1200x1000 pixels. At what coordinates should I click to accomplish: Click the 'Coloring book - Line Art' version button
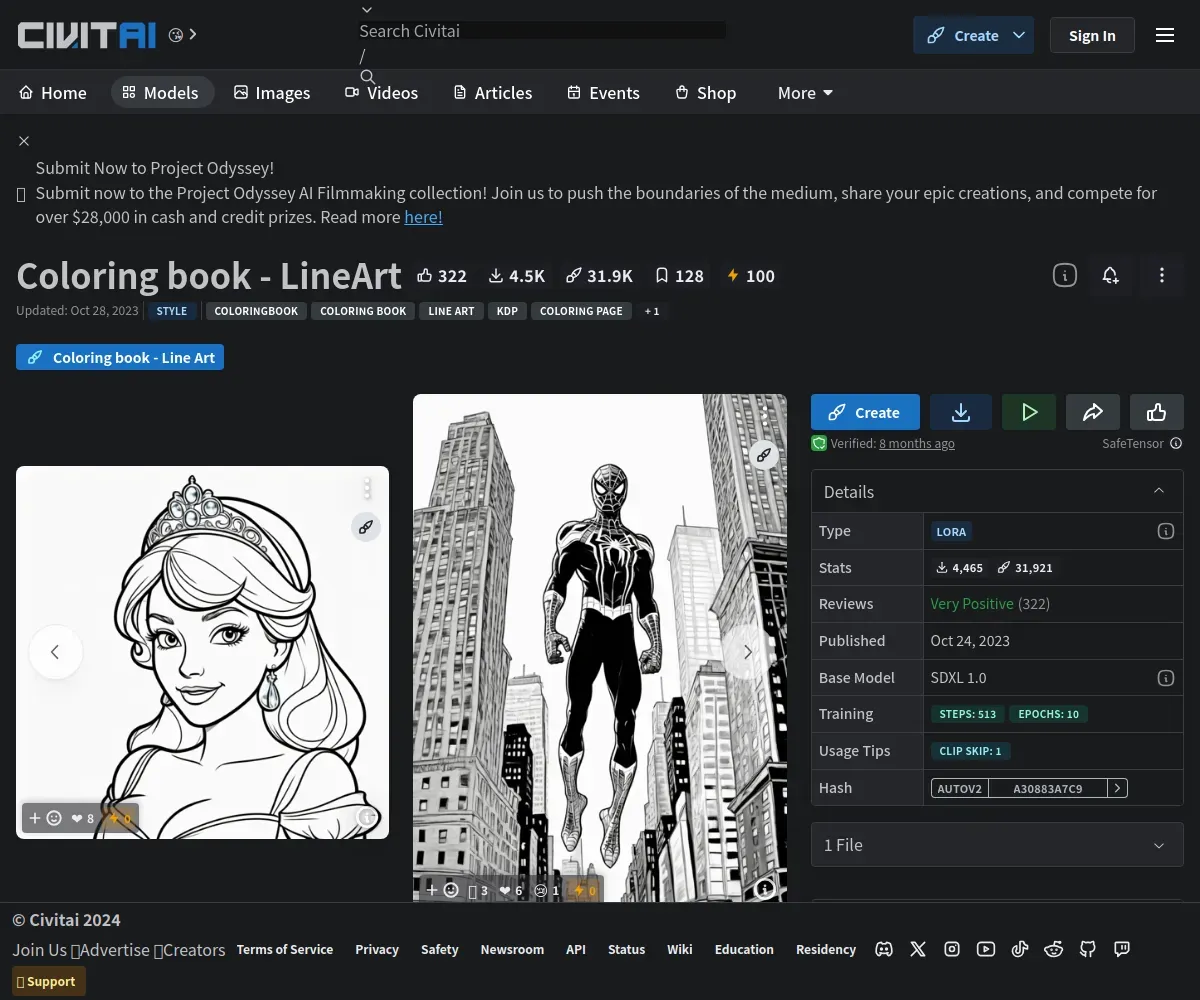click(120, 357)
